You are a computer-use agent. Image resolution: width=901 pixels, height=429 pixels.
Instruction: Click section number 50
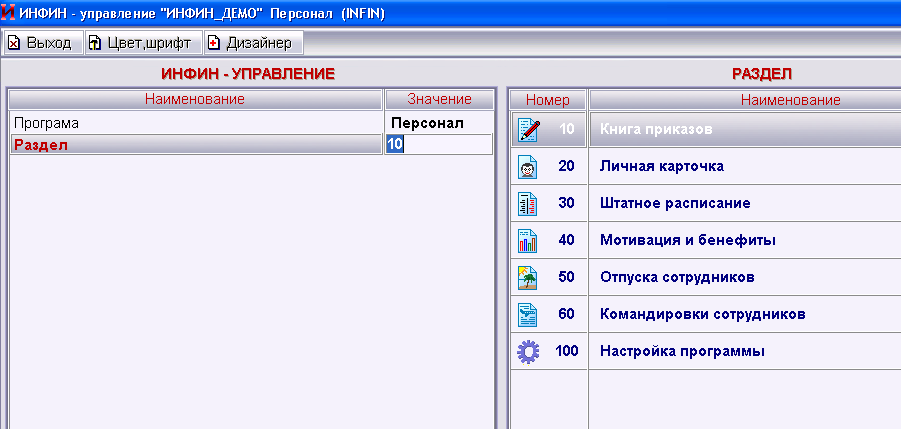pos(566,277)
